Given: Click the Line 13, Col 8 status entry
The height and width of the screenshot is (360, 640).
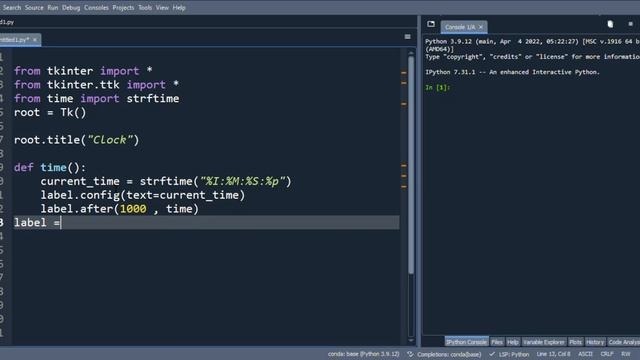Looking at the screenshot, I should [x=553, y=354].
